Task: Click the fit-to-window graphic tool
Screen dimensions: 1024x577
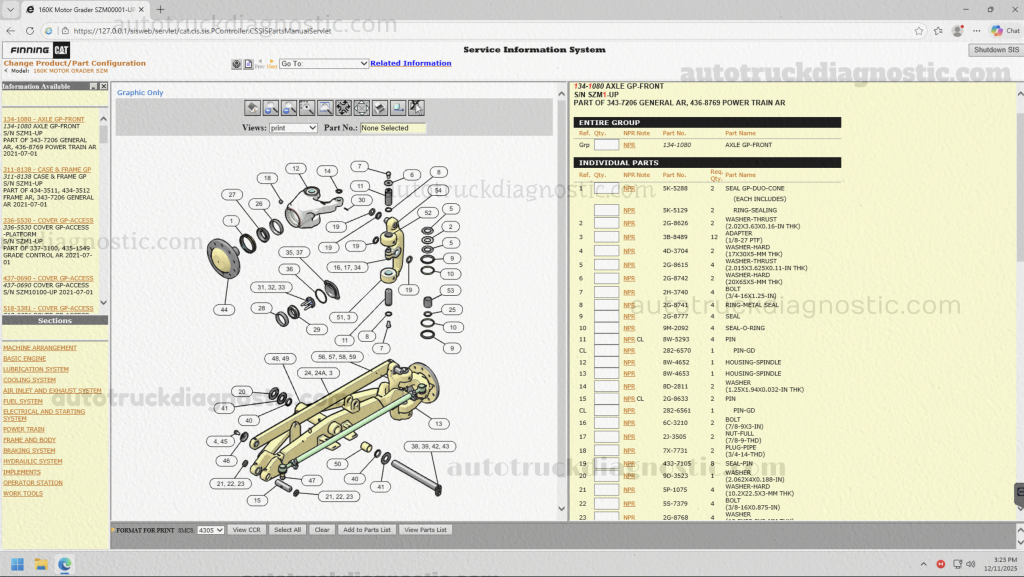Action: (361, 108)
